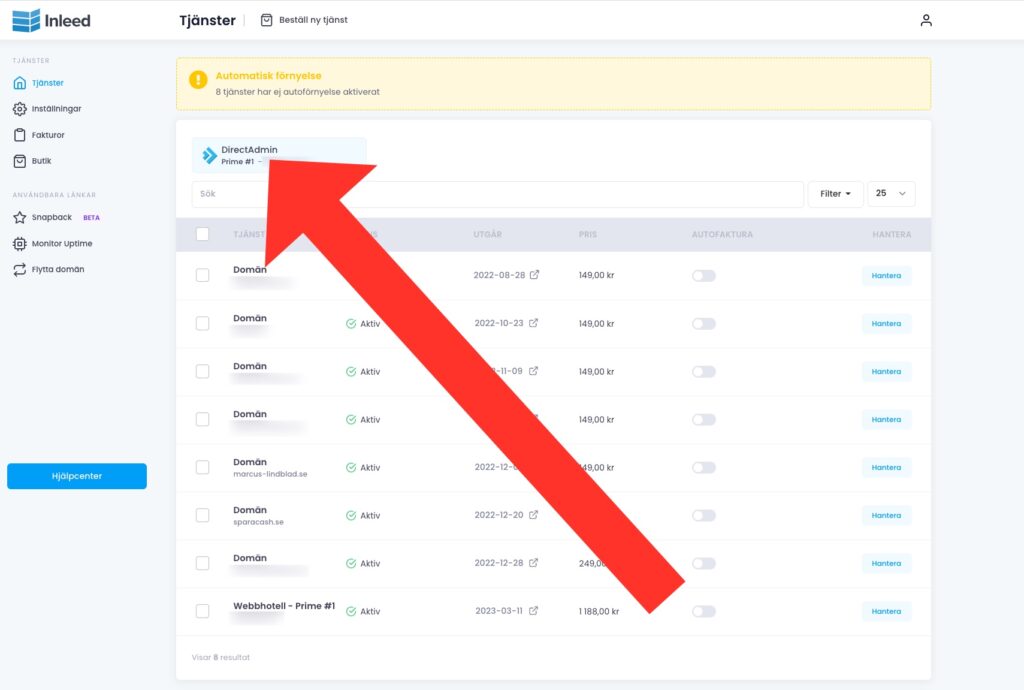1024x690 pixels.
Task: Check the box for the domain expiring 2022-10-23
Action: [x=202, y=324]
